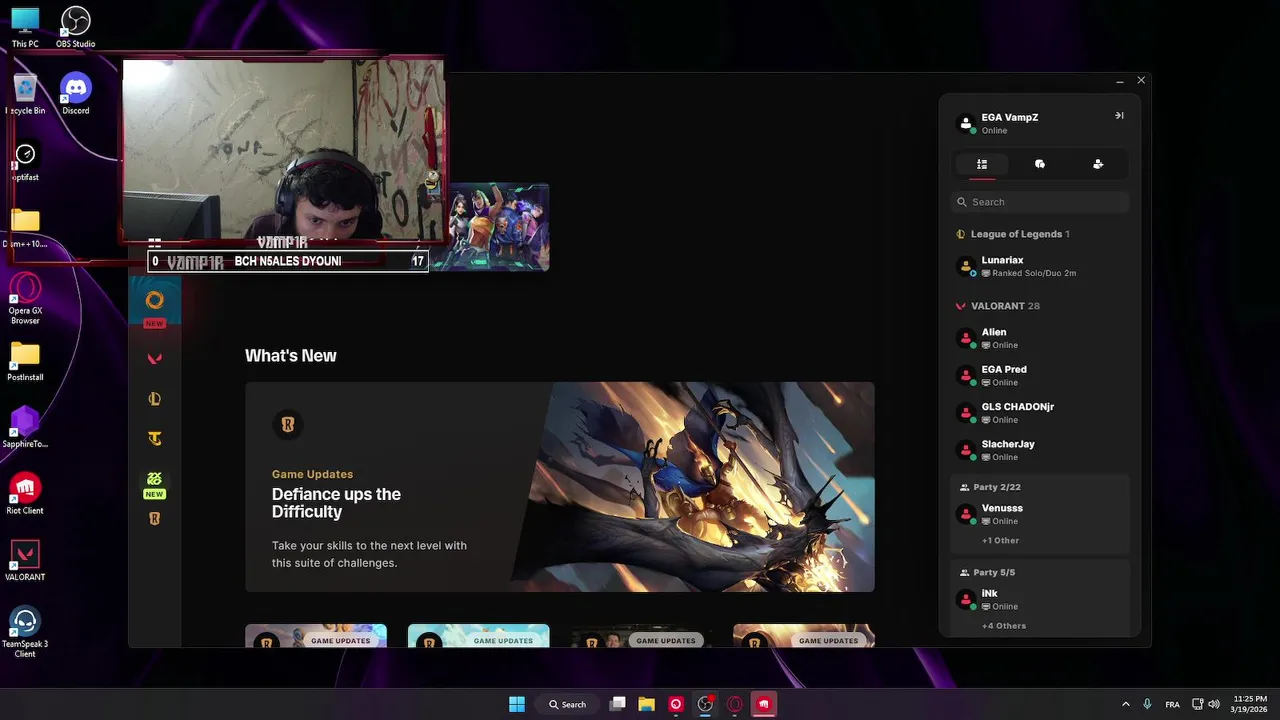Open the PostInstall folder on desktop
The height and width of the screenshot is (720, 1280).
tap(25, 361)
